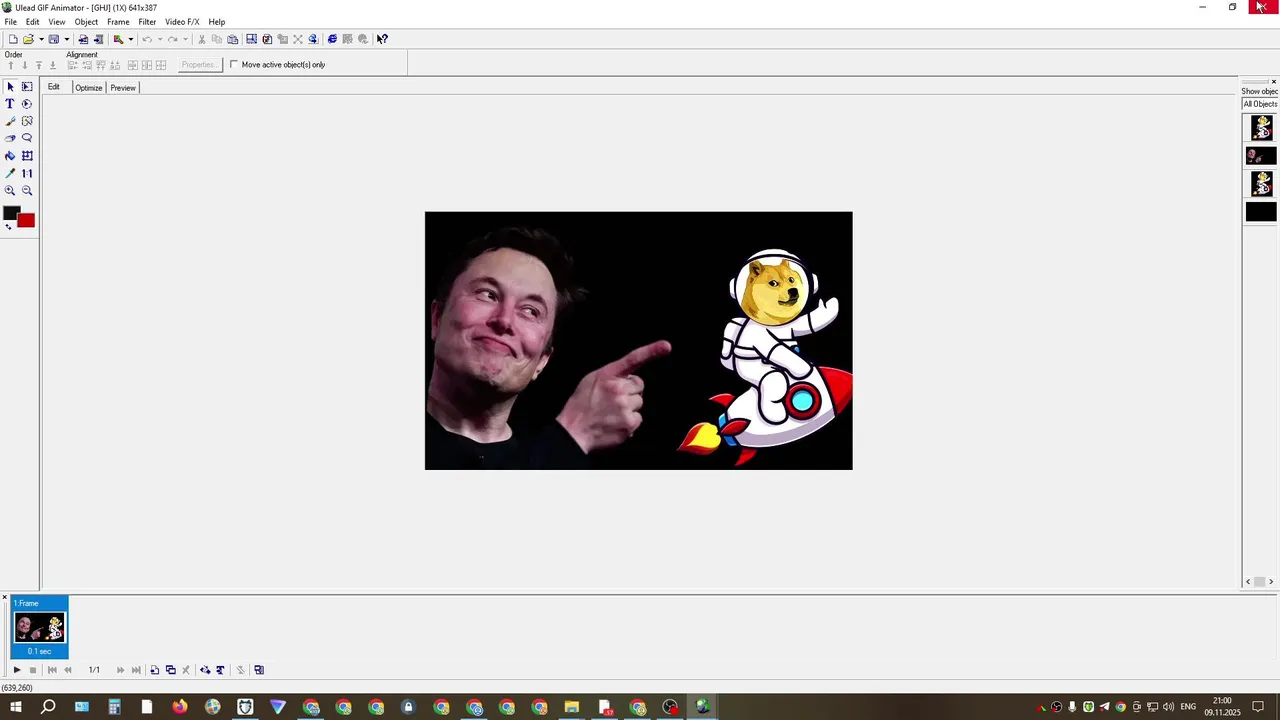The image size is (1280, 720).
Task: Open the notification center icon
Action: tap(1259, 707)
